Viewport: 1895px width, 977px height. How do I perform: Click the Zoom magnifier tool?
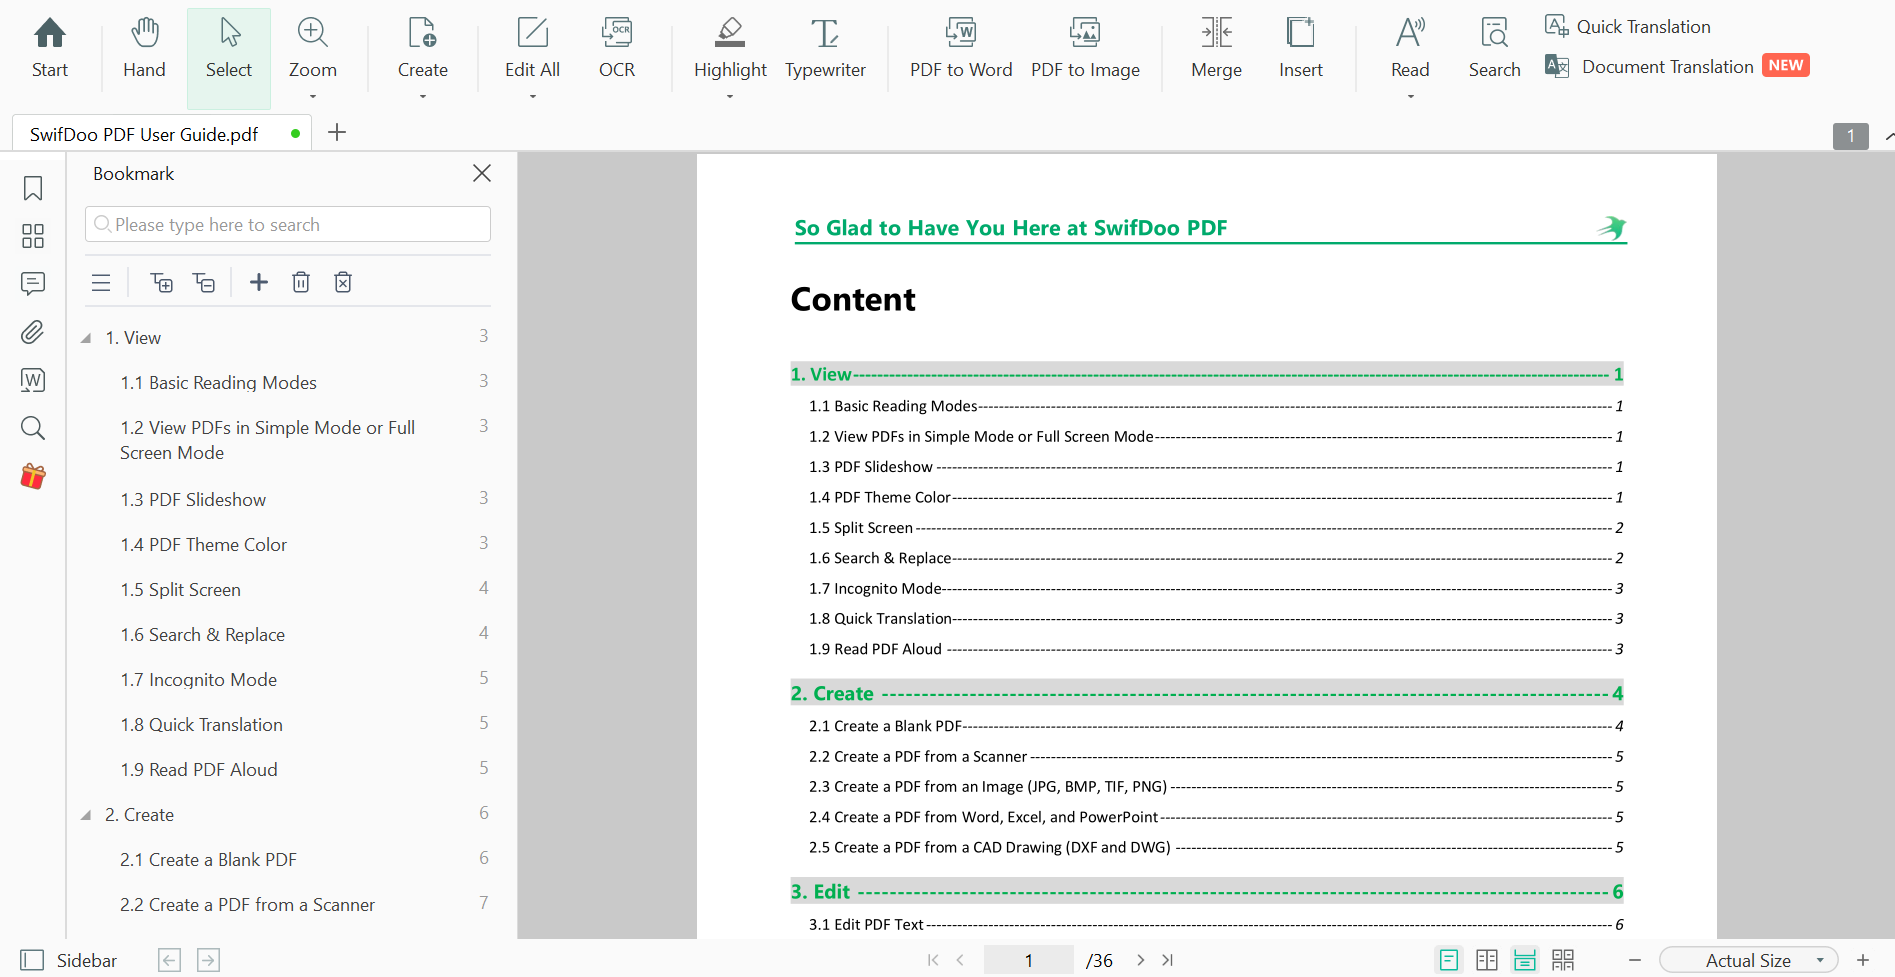313,48
